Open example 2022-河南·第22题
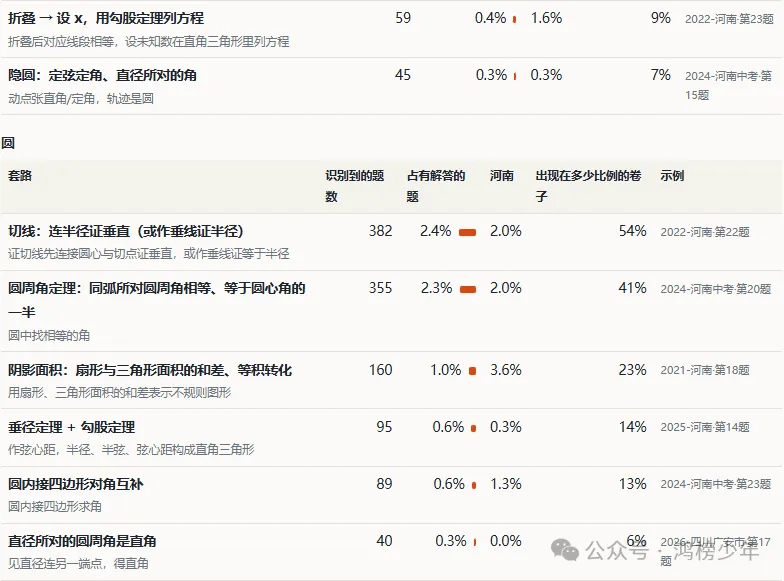The image size is (784, 581). pyautogui.click(x=705, y=232)
